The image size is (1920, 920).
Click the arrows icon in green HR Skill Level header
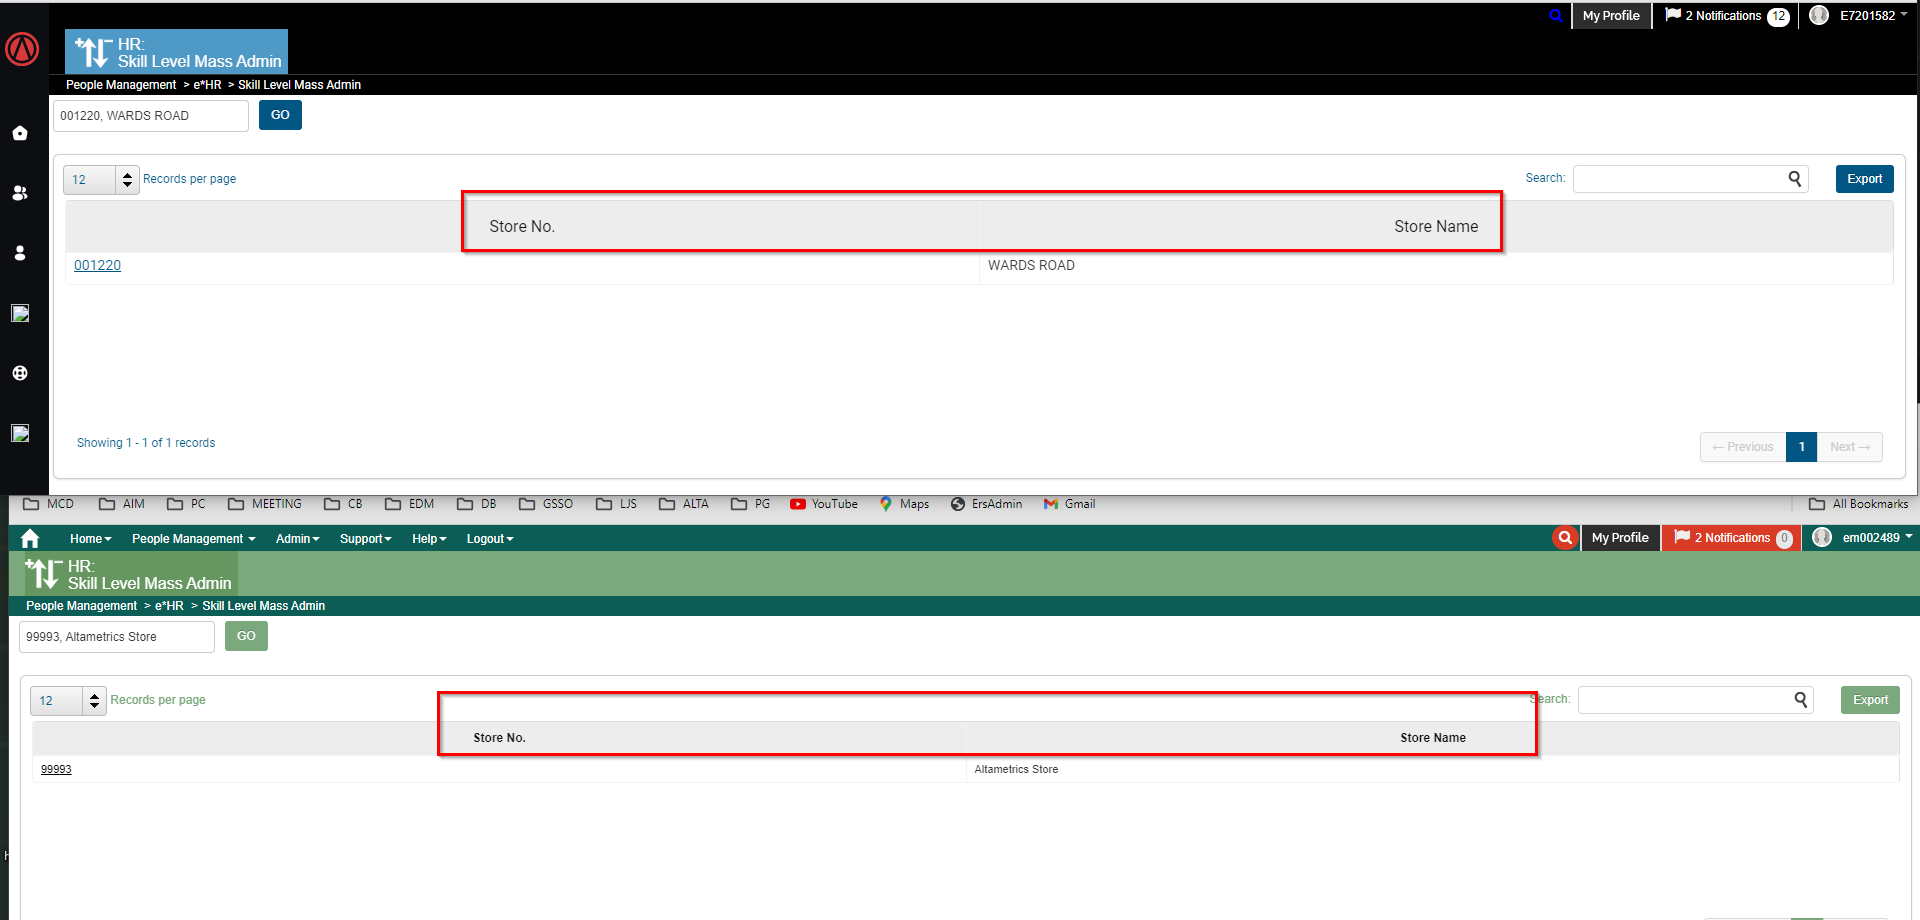[x=43, y=573]
